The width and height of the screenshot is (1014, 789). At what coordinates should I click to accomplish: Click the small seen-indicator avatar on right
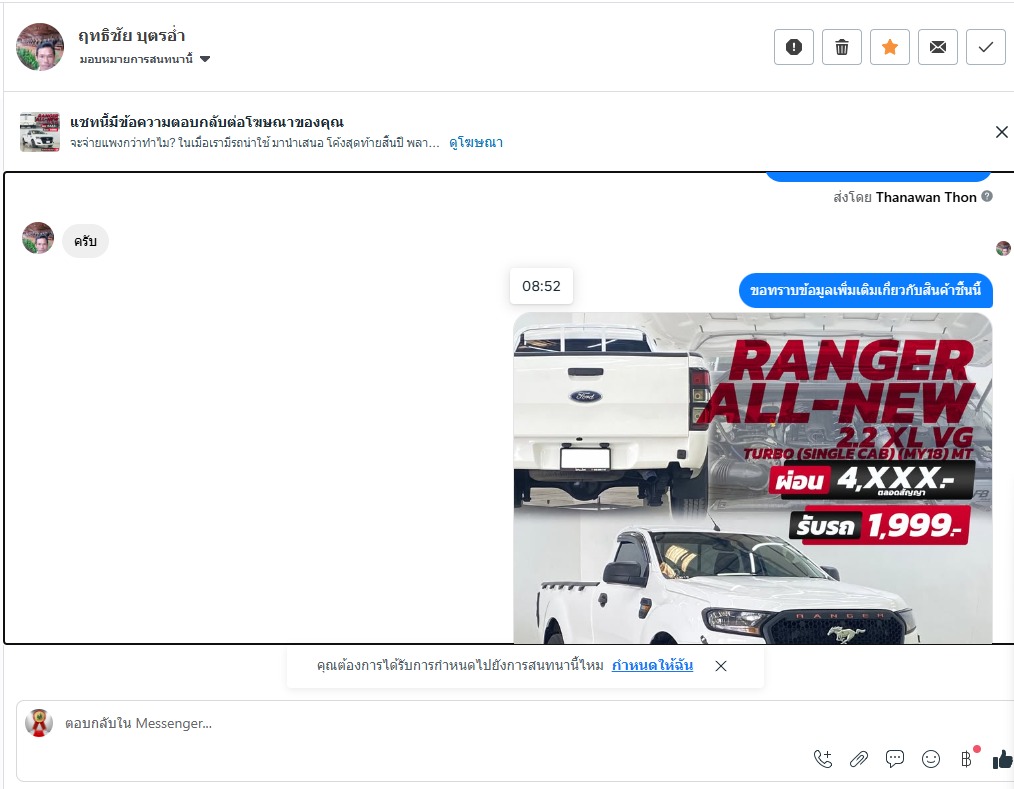click(1003, 248)
